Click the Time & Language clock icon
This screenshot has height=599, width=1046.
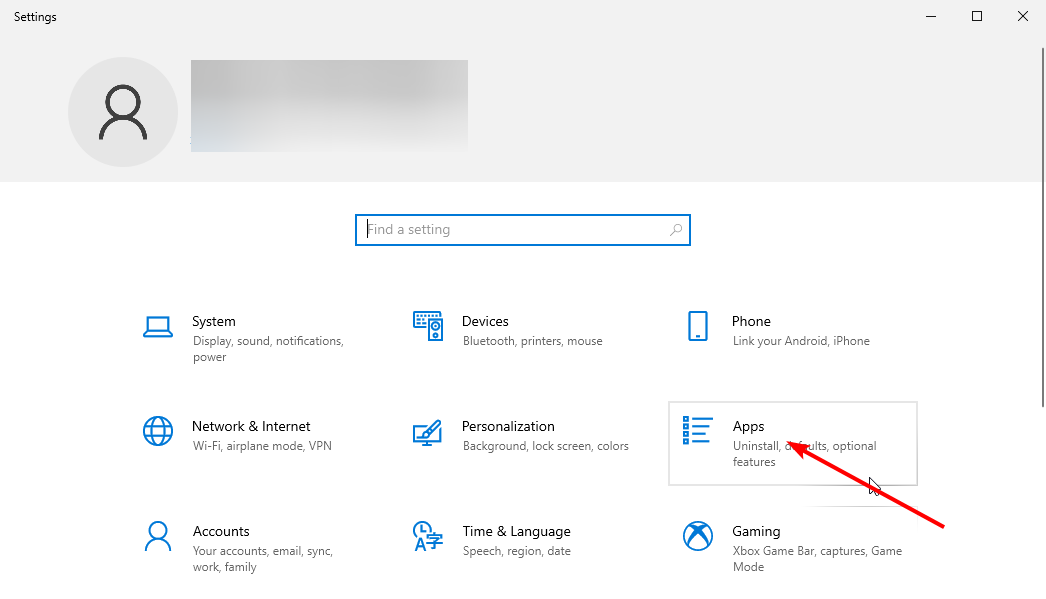tap(428, 537)
